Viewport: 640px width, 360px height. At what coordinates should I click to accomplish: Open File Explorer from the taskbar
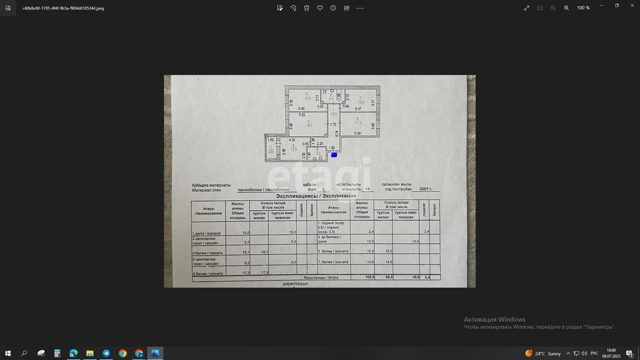pyautogui.click(x=90, y=353)
